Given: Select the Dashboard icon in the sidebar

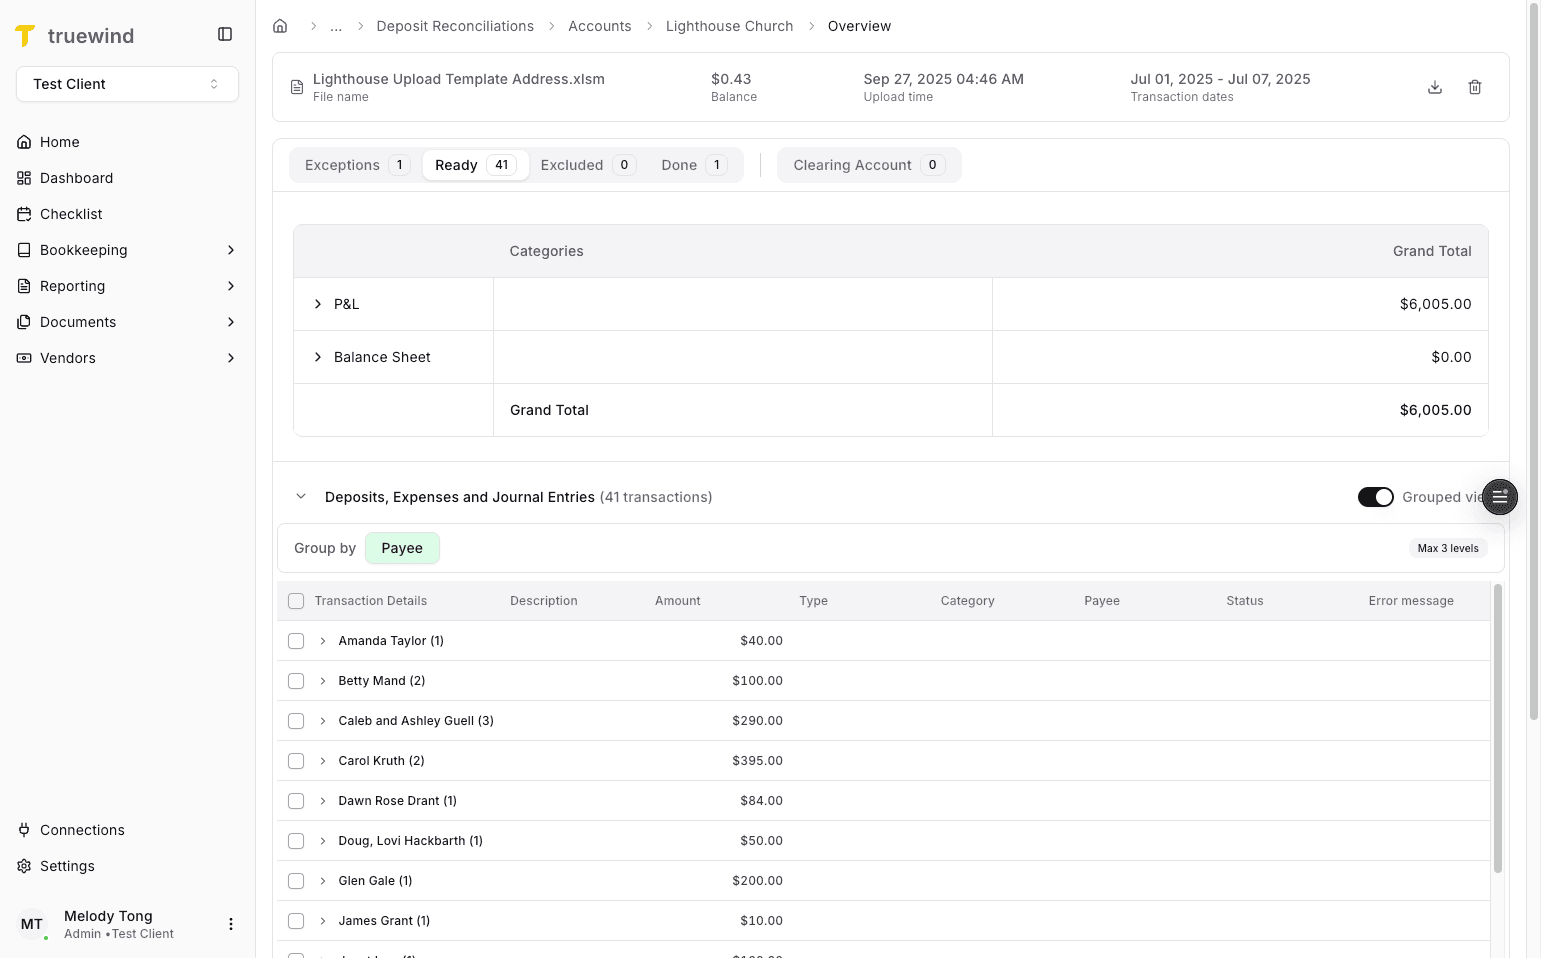Looking at the screenshot, I should 23,178.
